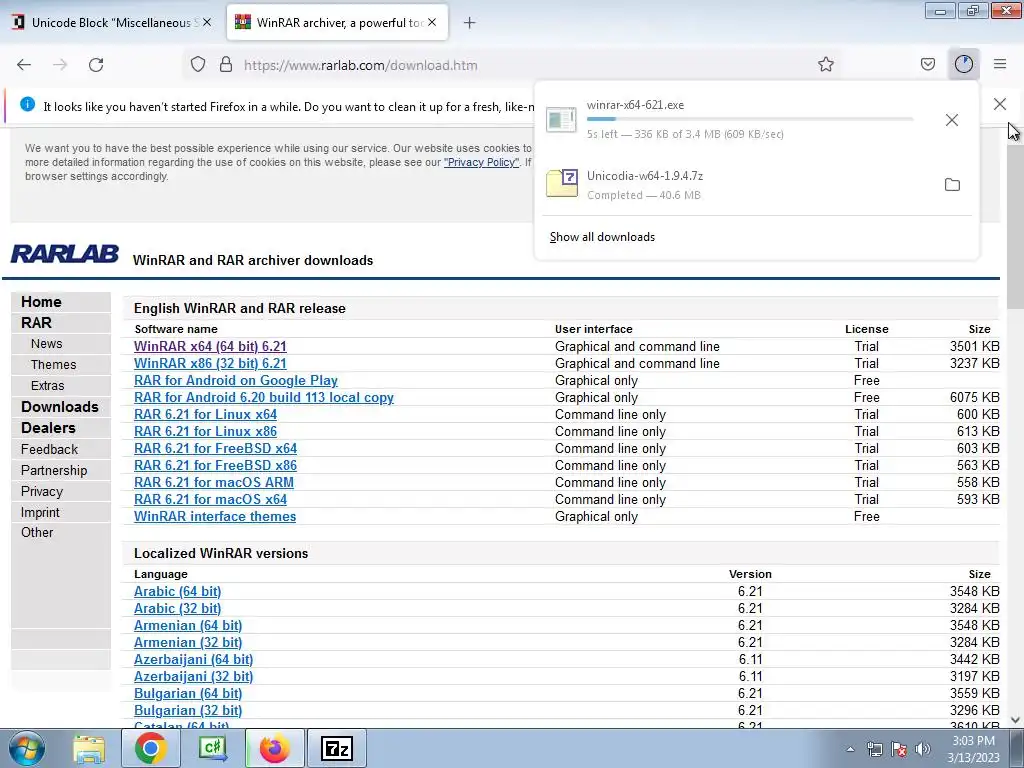Open the network tray icon
This screenshot has width=1024, height=768.
874,750
